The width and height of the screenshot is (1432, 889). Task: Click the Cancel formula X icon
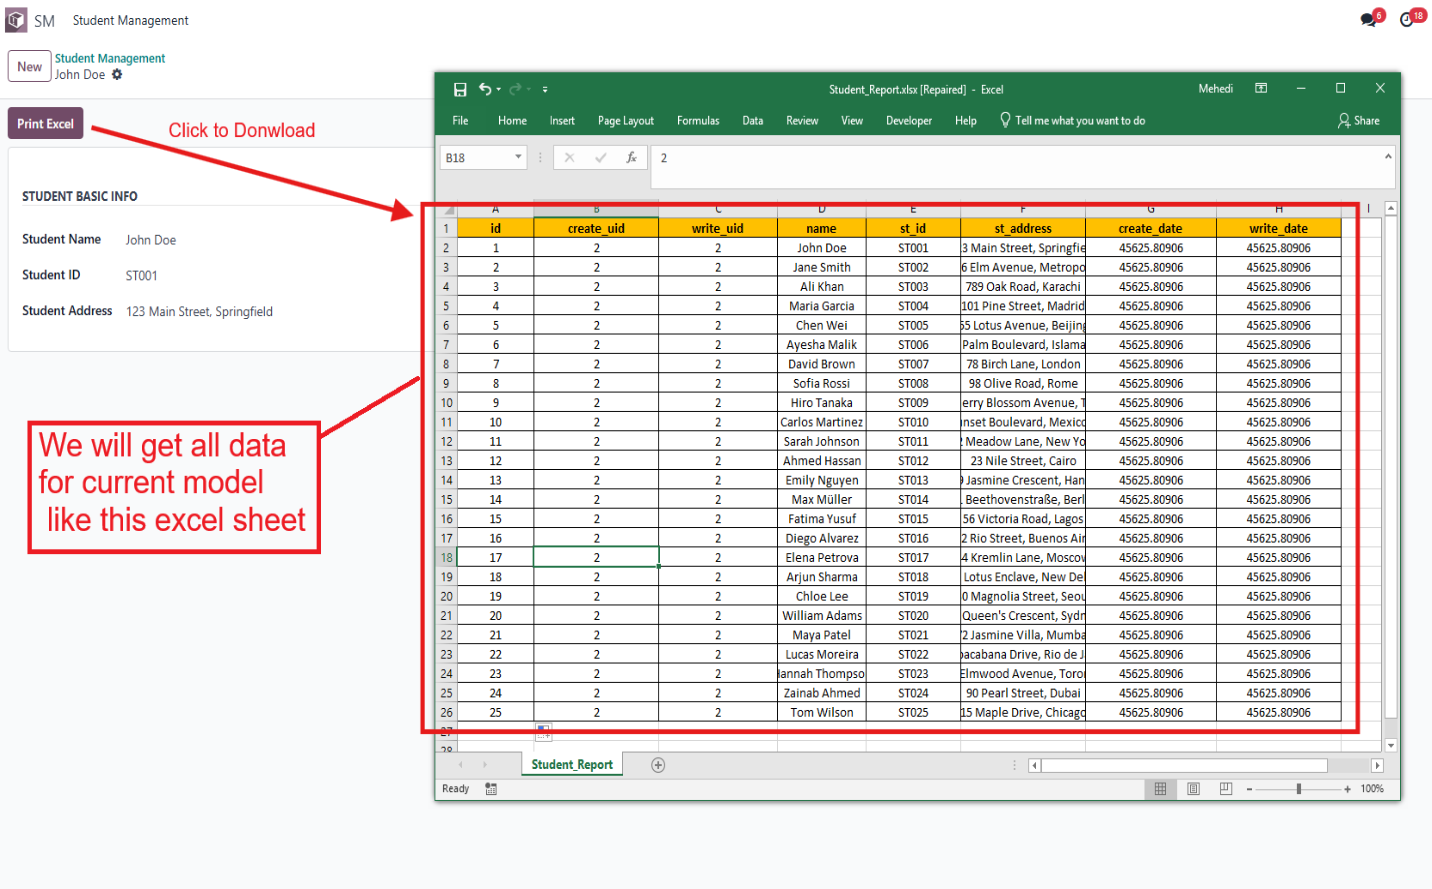click(569, 157)
